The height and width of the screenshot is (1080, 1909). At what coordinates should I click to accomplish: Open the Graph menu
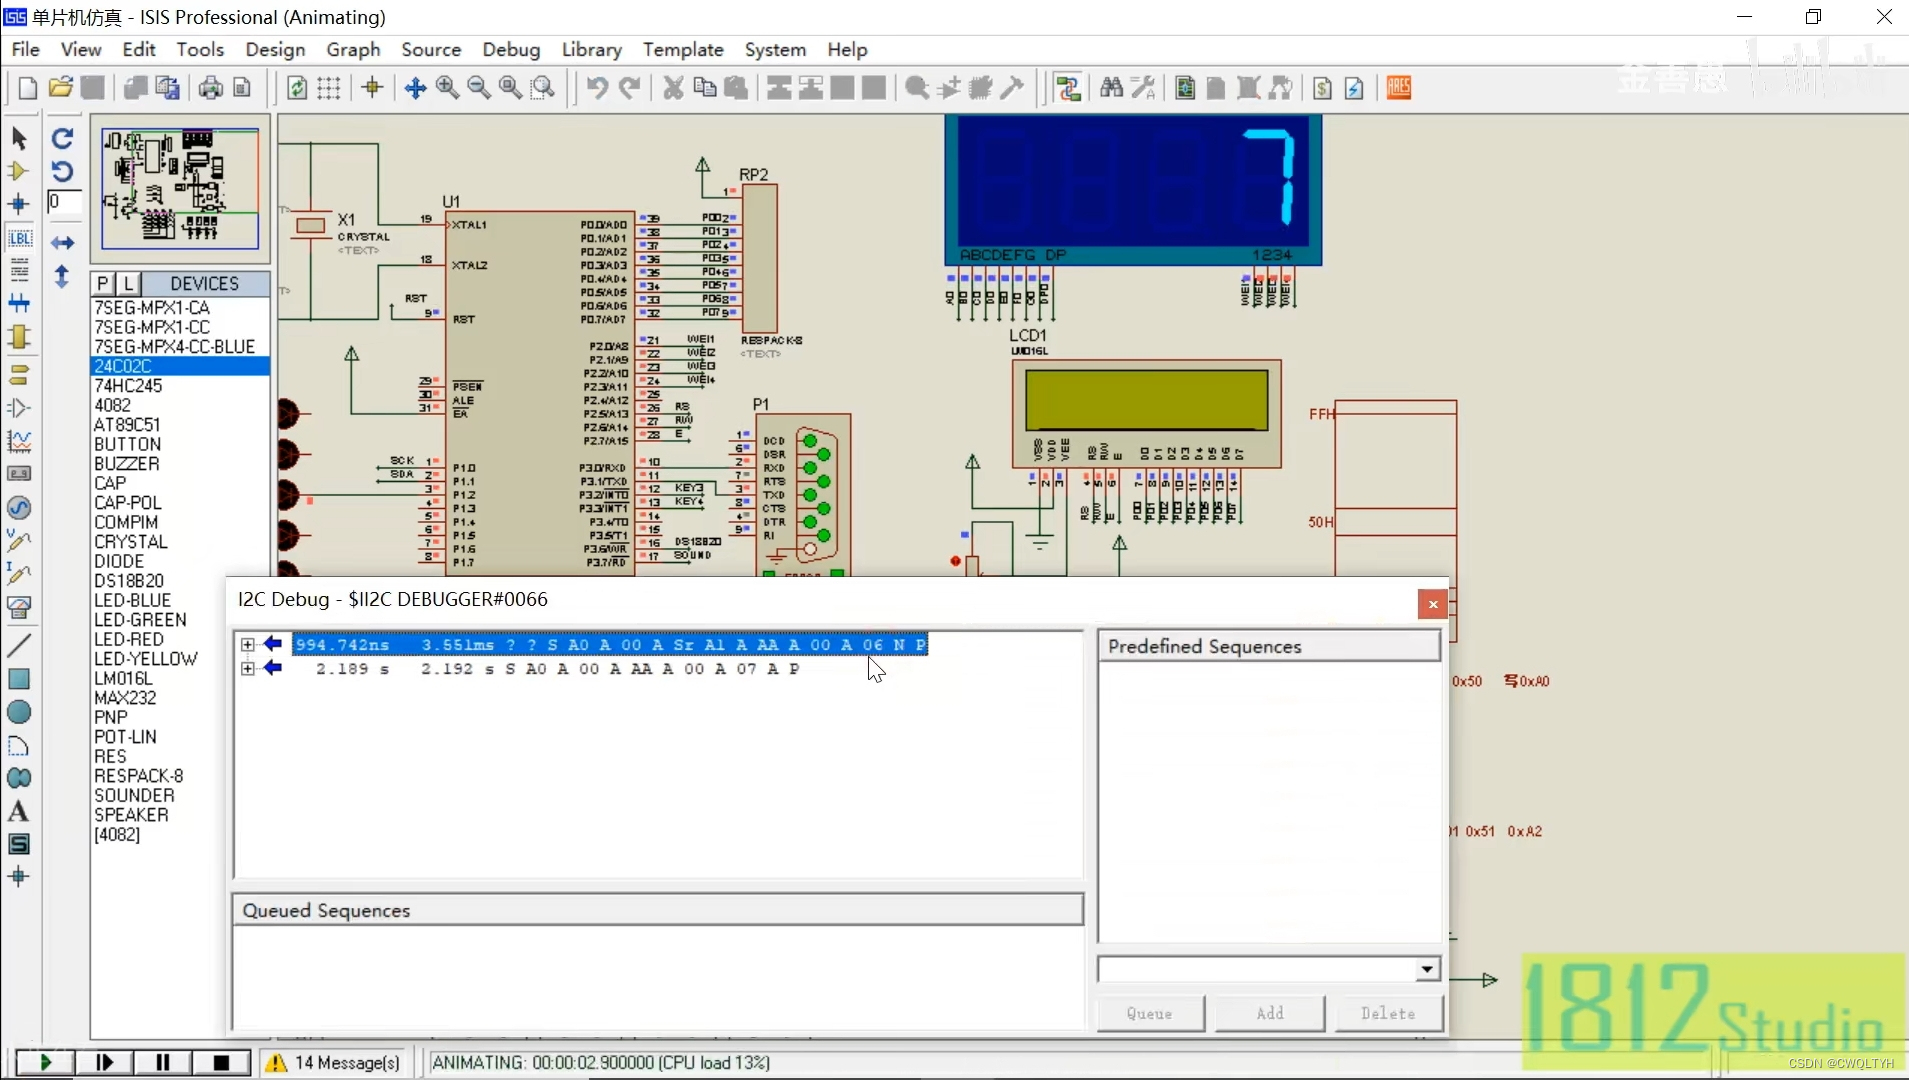[x=353, y=49]
